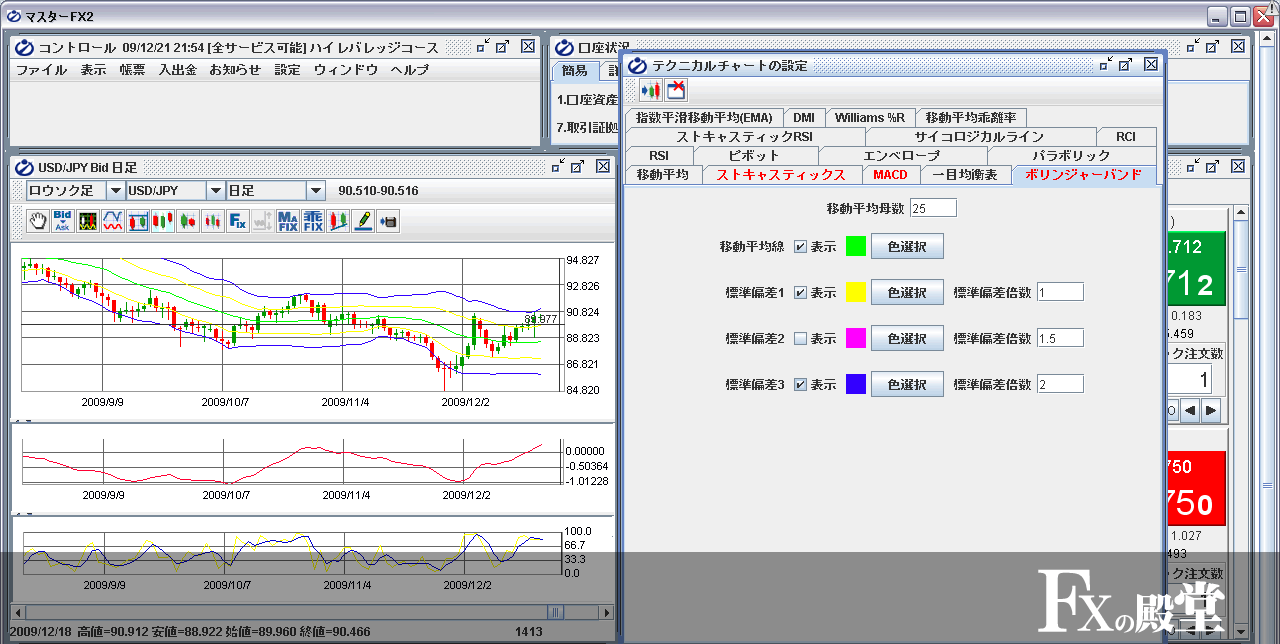Click the two-candle green and red icon

[188, 221]
